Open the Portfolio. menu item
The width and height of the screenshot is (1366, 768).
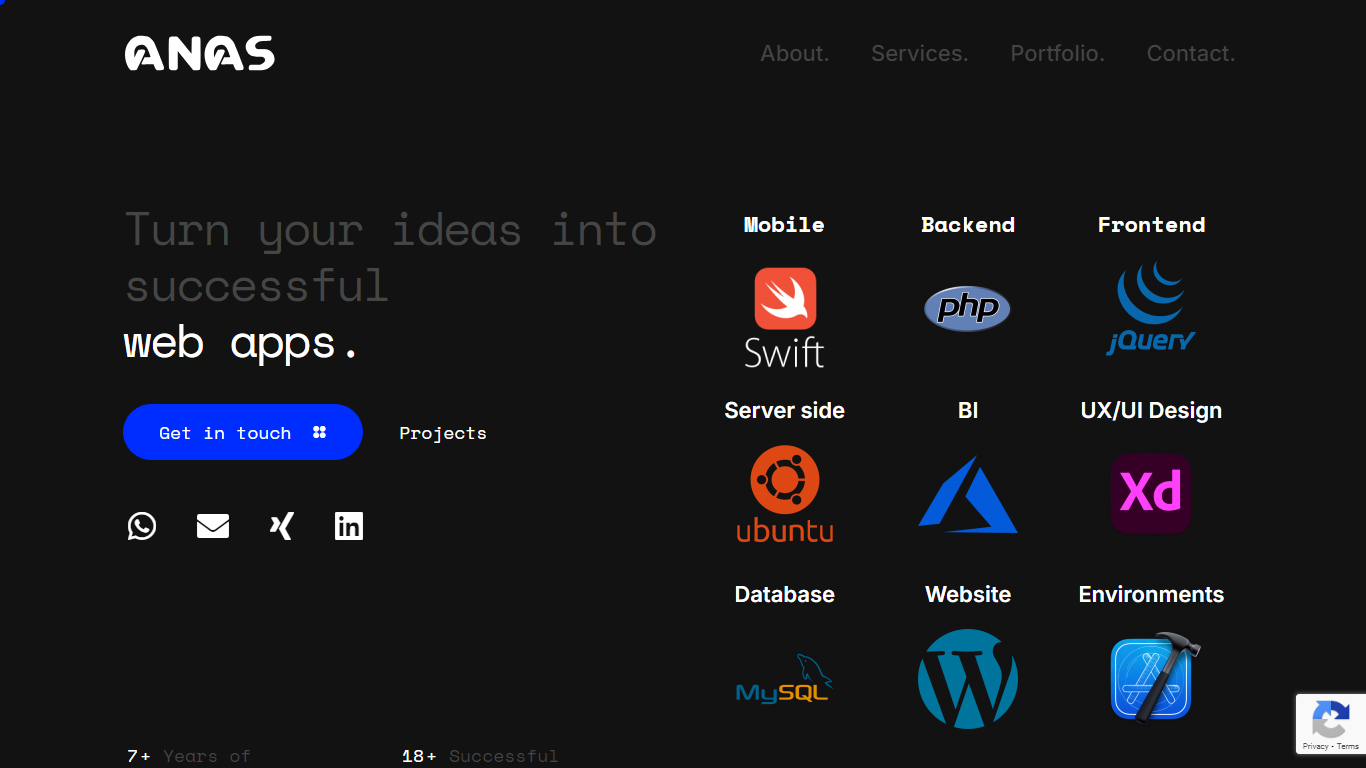coord(1058,54)
